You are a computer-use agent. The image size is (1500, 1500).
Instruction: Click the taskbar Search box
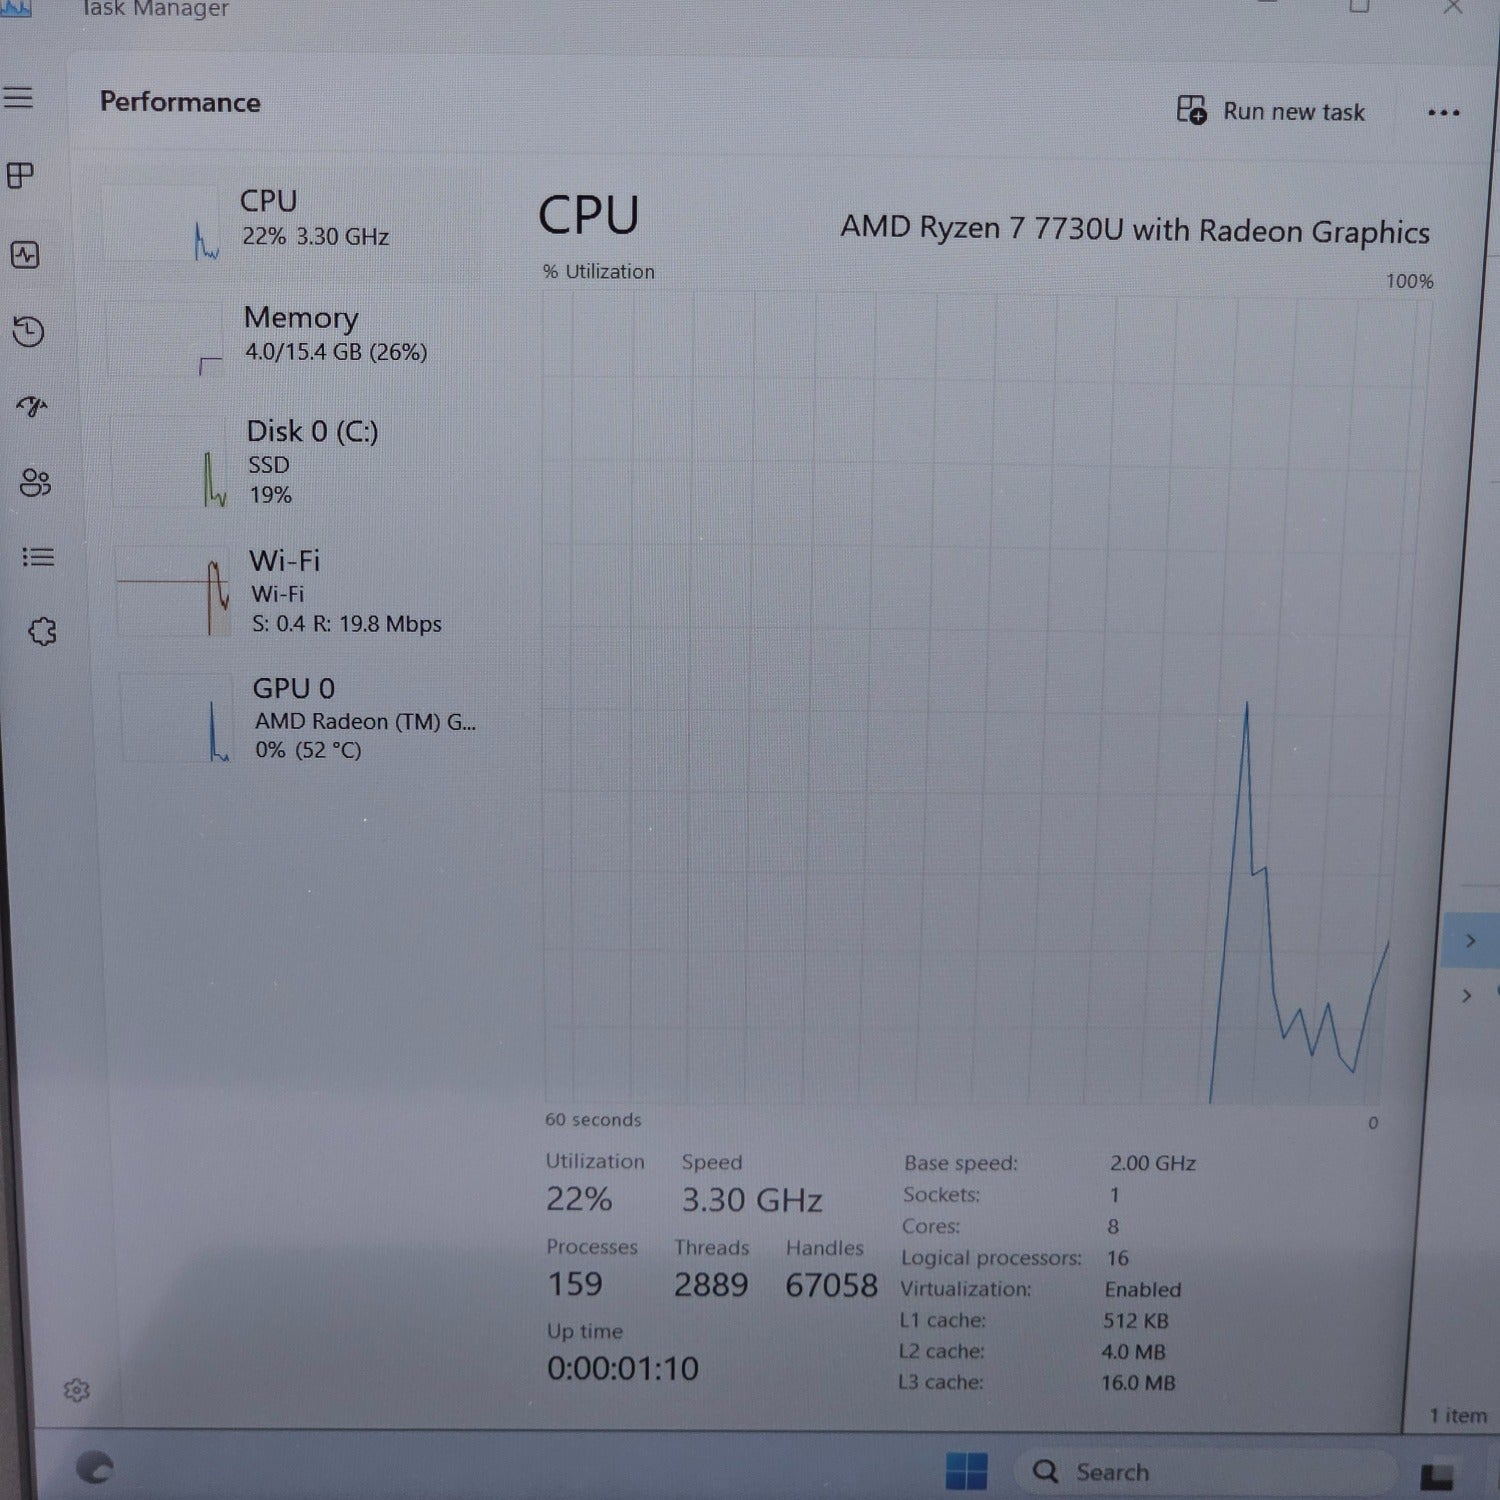tap(1205, 1471)
